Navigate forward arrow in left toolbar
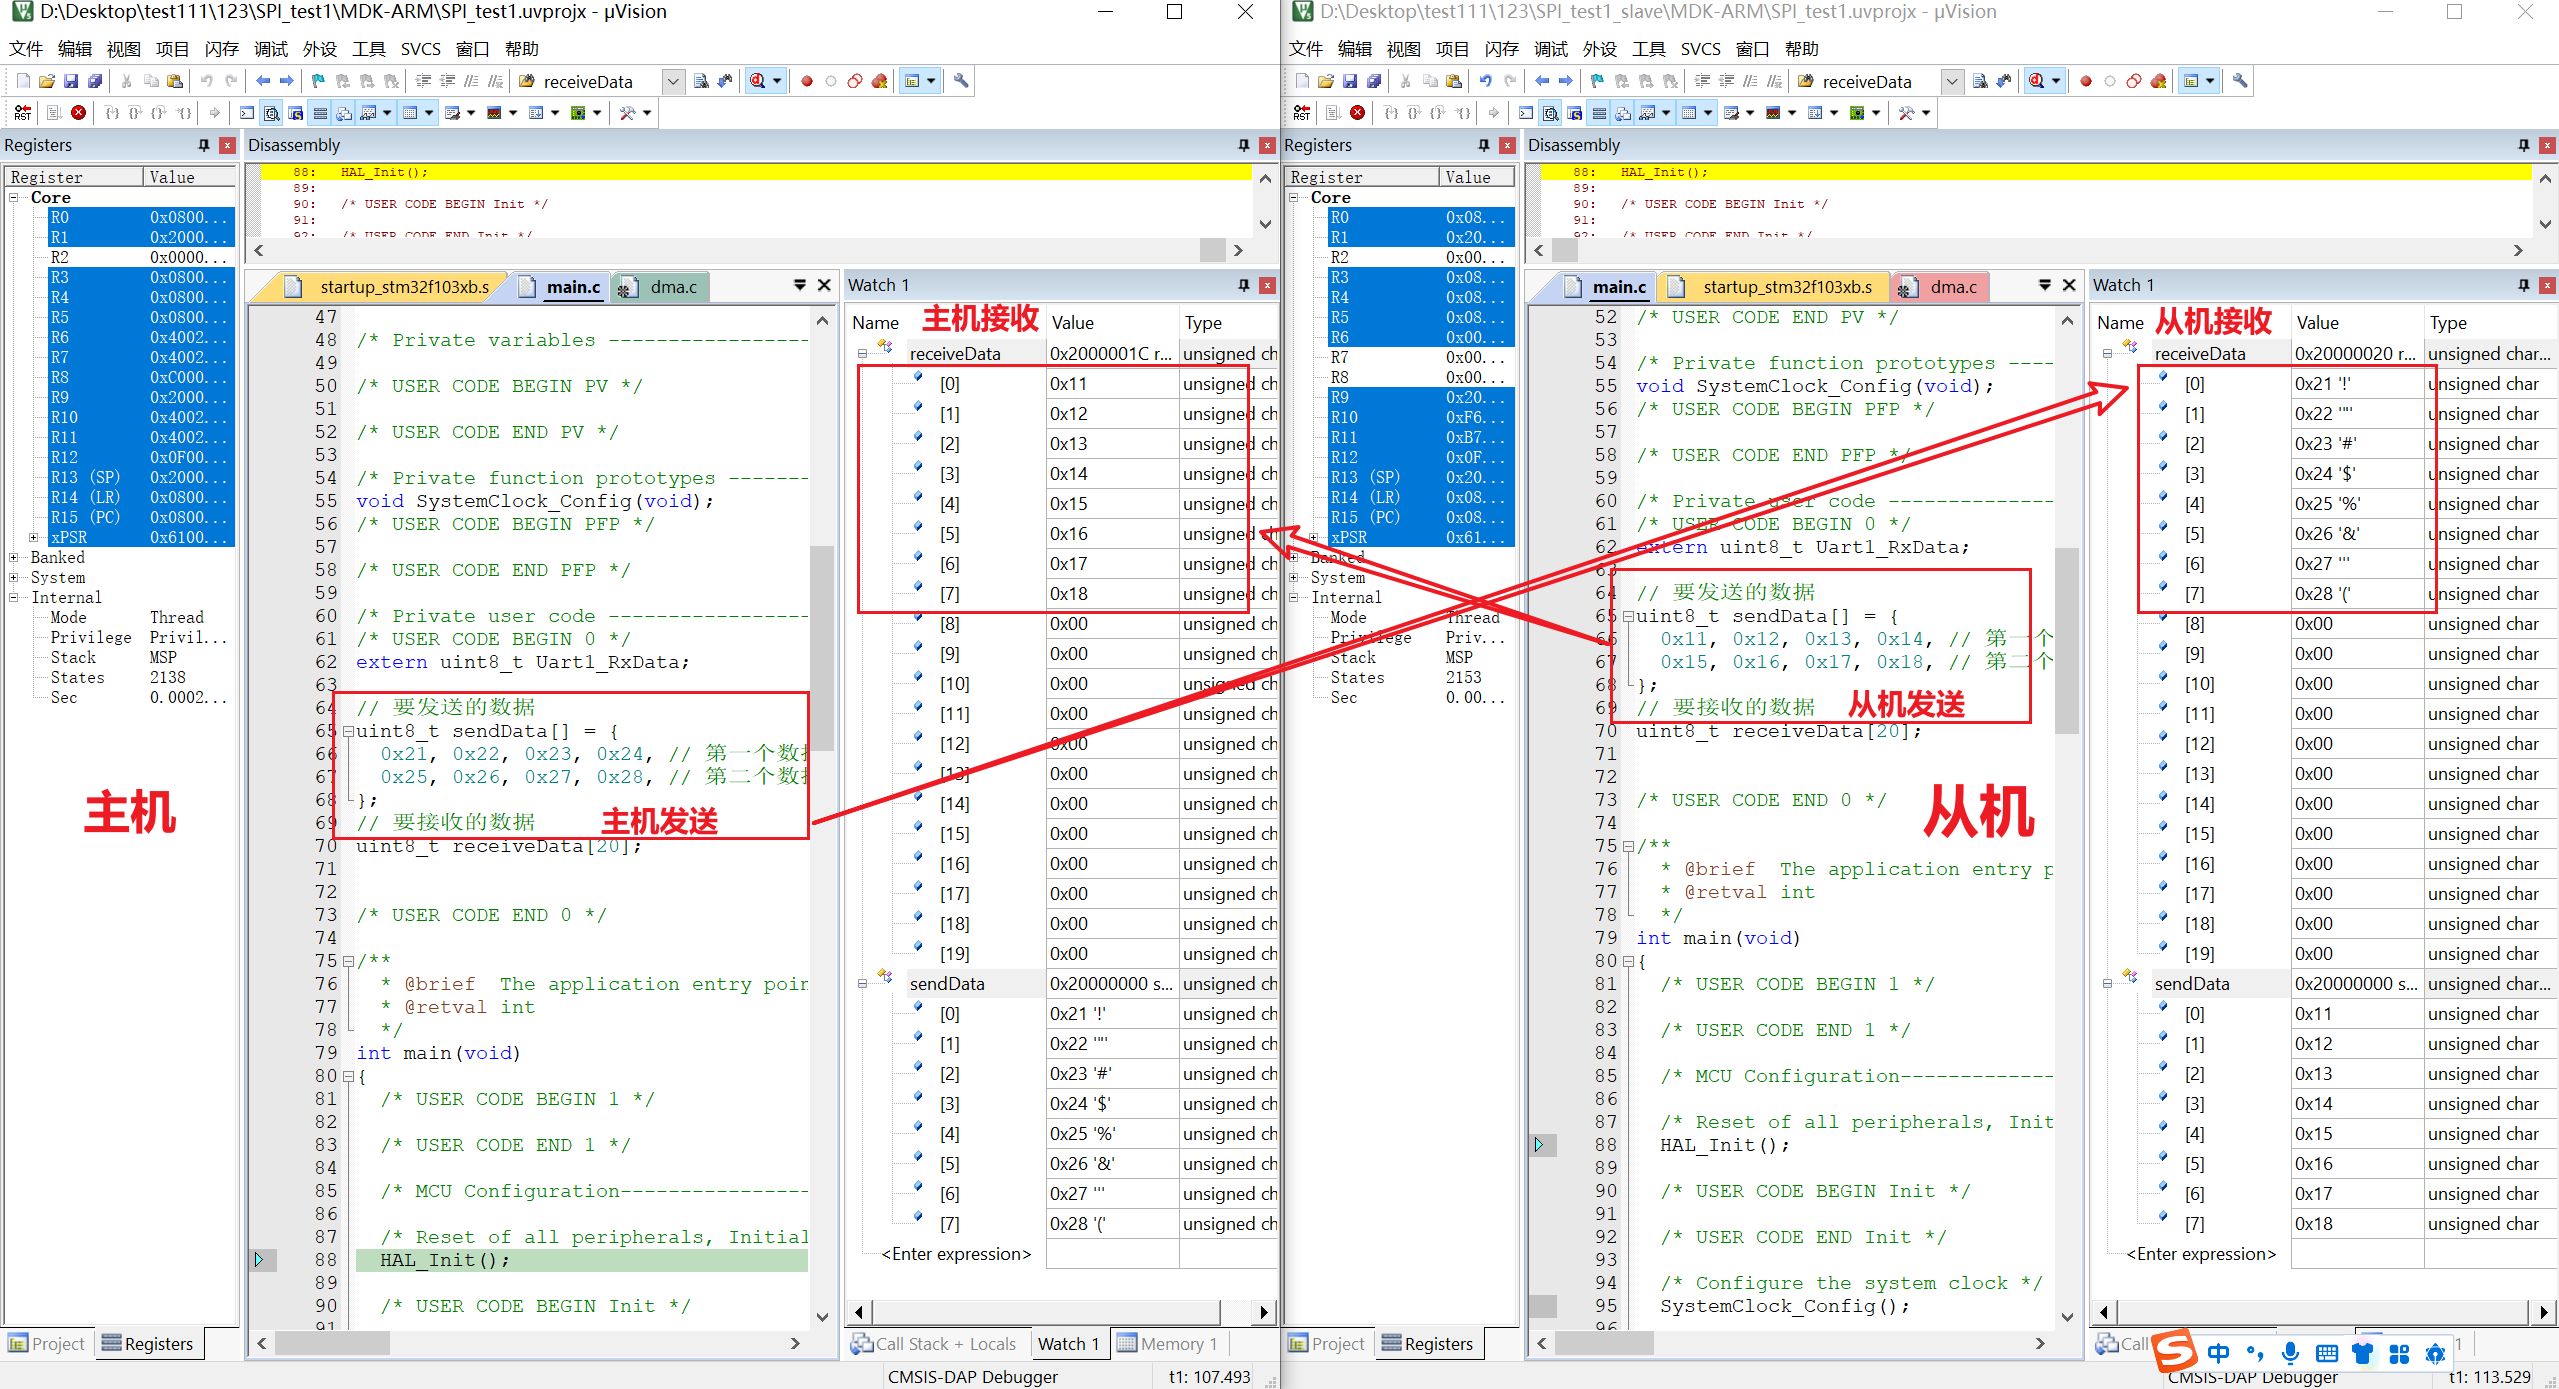Viewport: 2559px width, 1389px height. (x=287, y=81)
